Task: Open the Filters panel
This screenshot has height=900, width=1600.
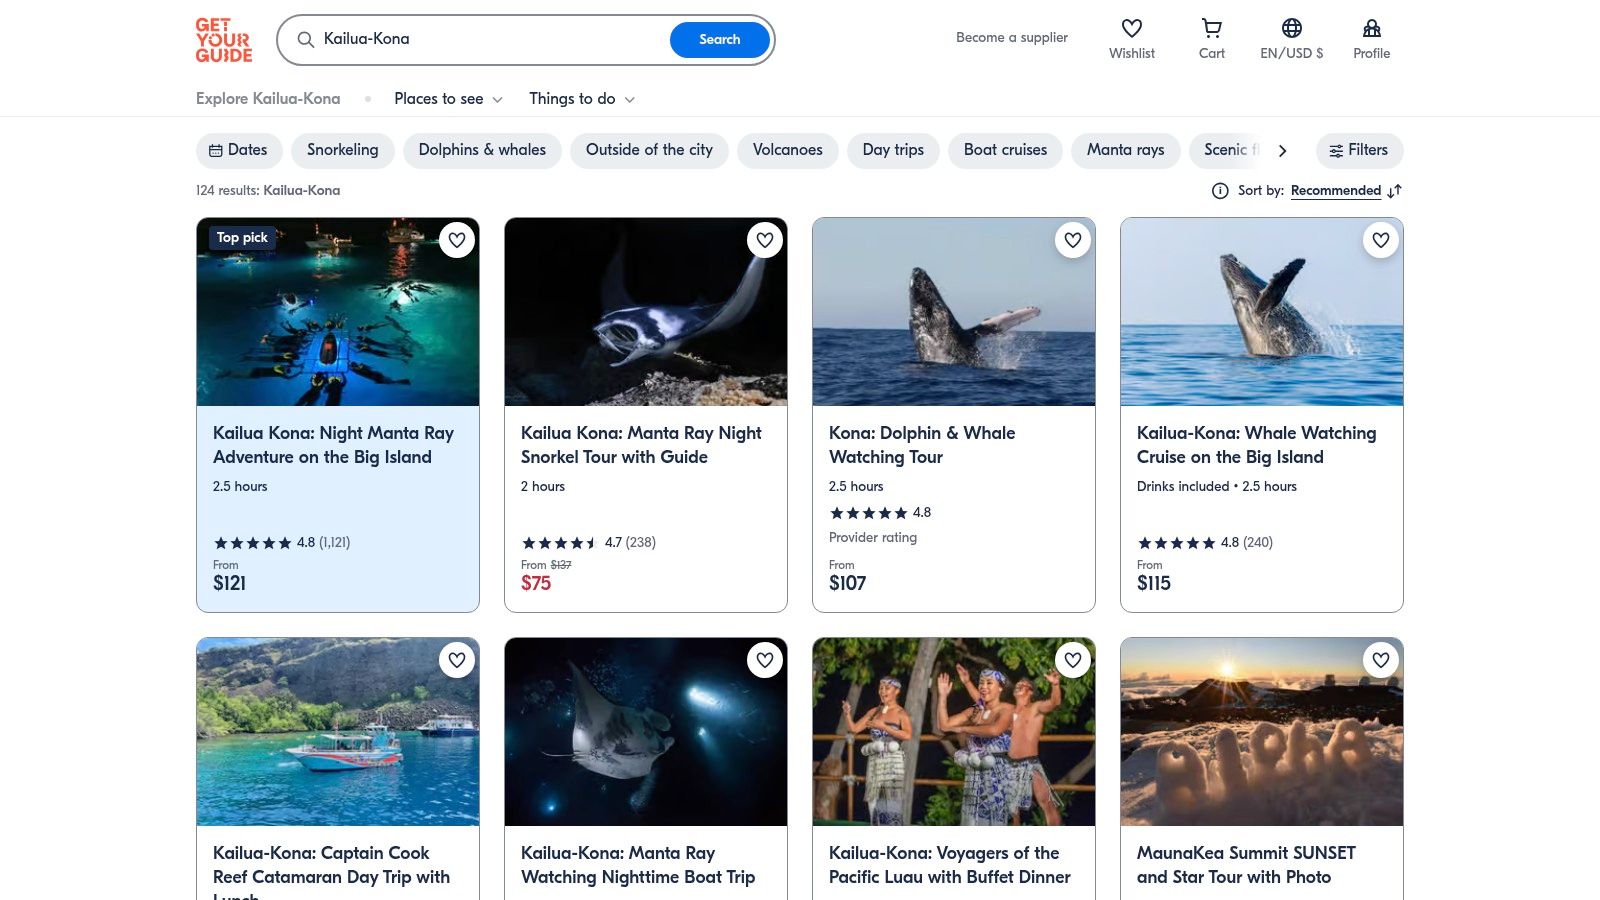Action: (1359, 150)
